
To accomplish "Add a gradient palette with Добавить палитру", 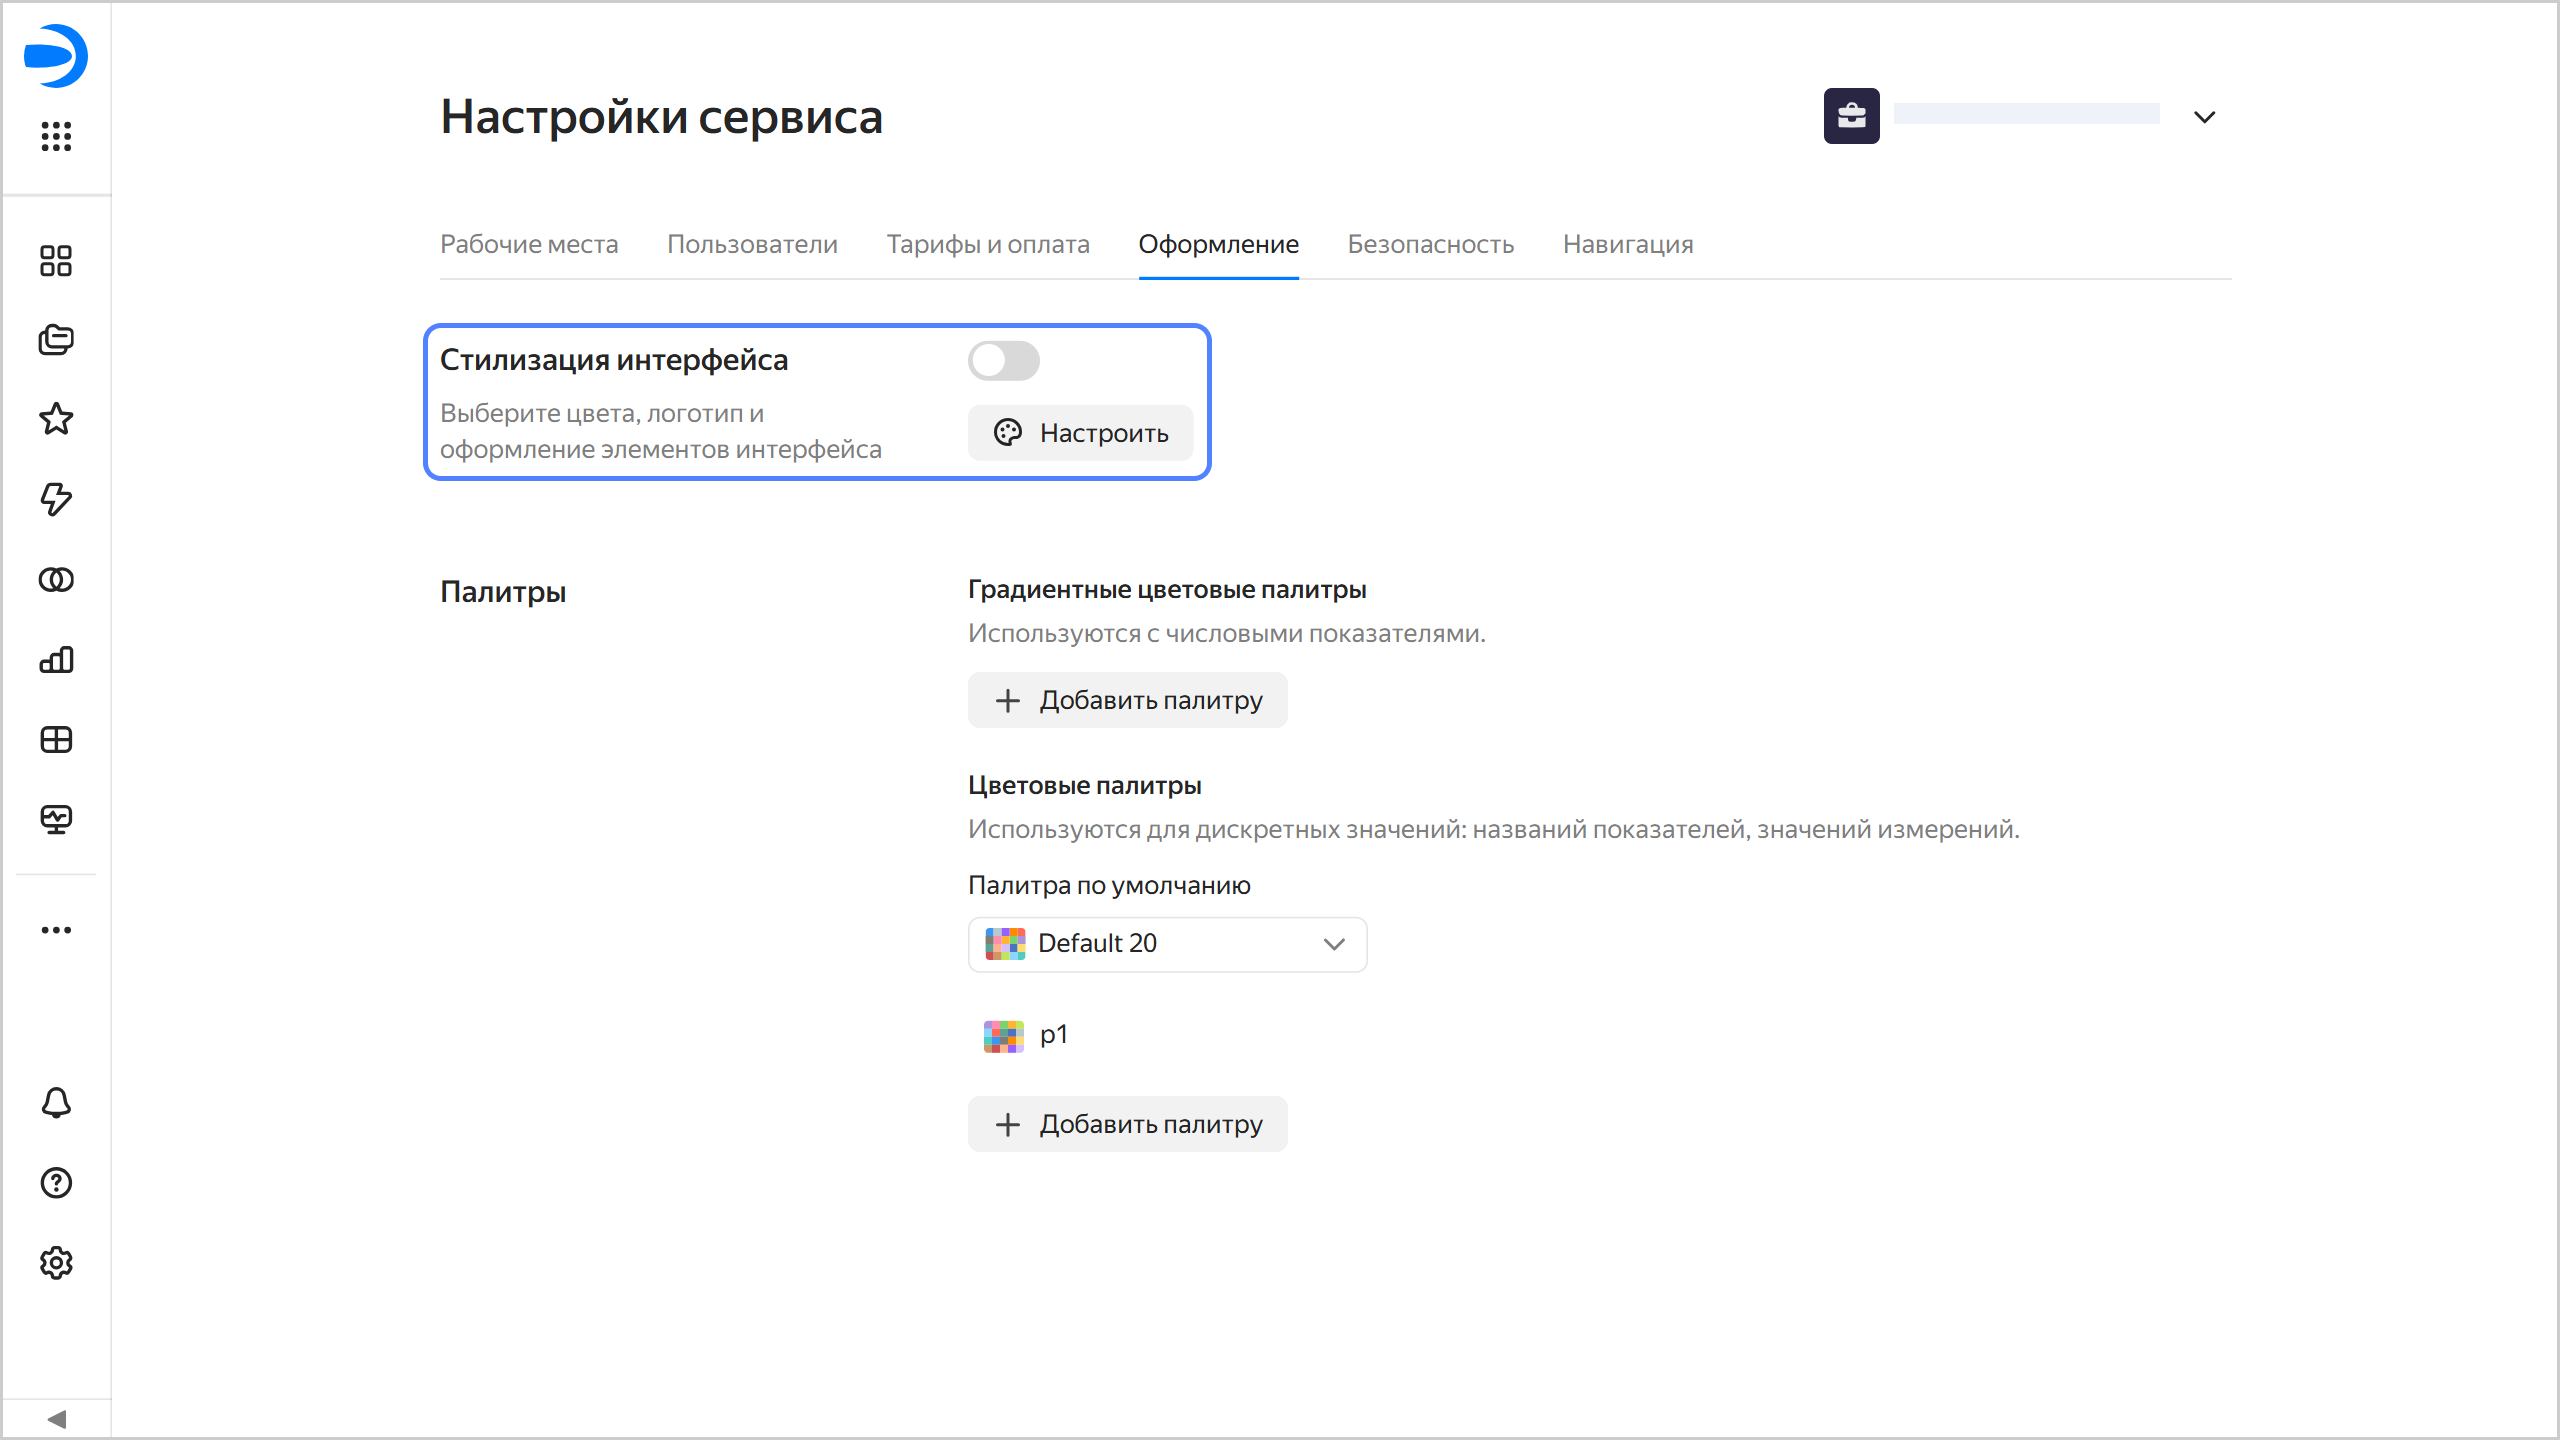I will click(1127, 700).
